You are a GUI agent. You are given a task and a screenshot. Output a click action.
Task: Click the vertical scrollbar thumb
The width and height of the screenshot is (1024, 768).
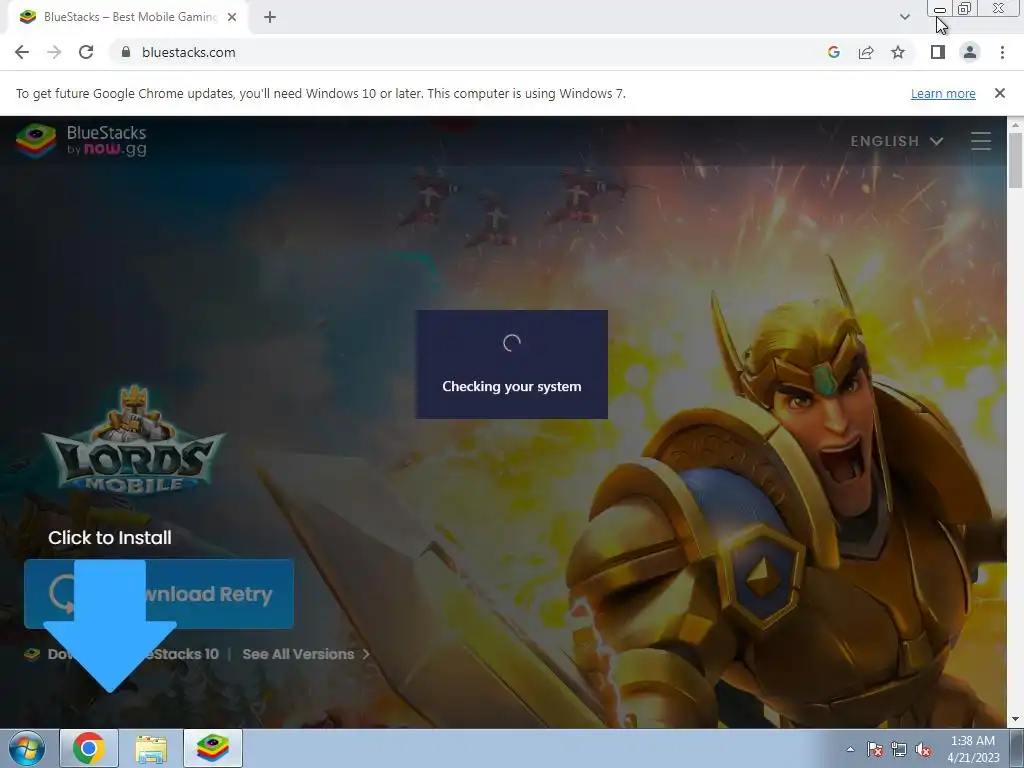tap(1016, 160)
